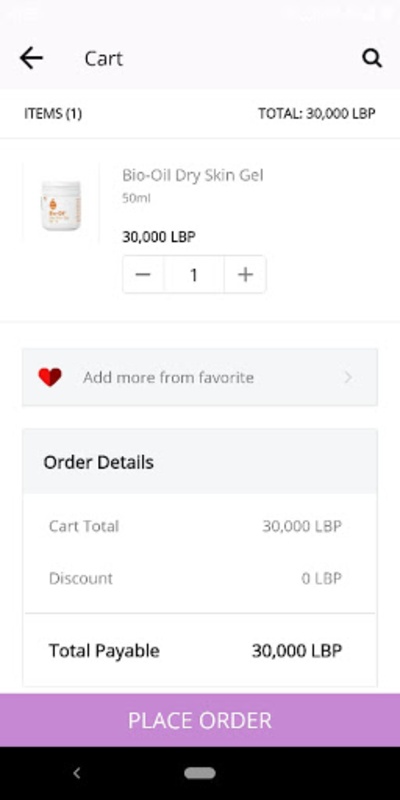Click the PLACE ORDER button

click(x=200, y=720)
